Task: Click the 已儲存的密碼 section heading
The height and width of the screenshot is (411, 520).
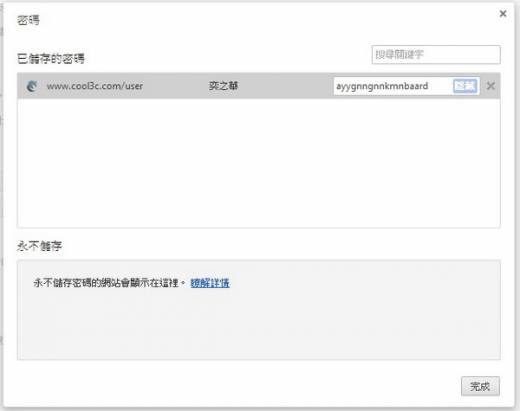Action: click(x=51, y=59)
